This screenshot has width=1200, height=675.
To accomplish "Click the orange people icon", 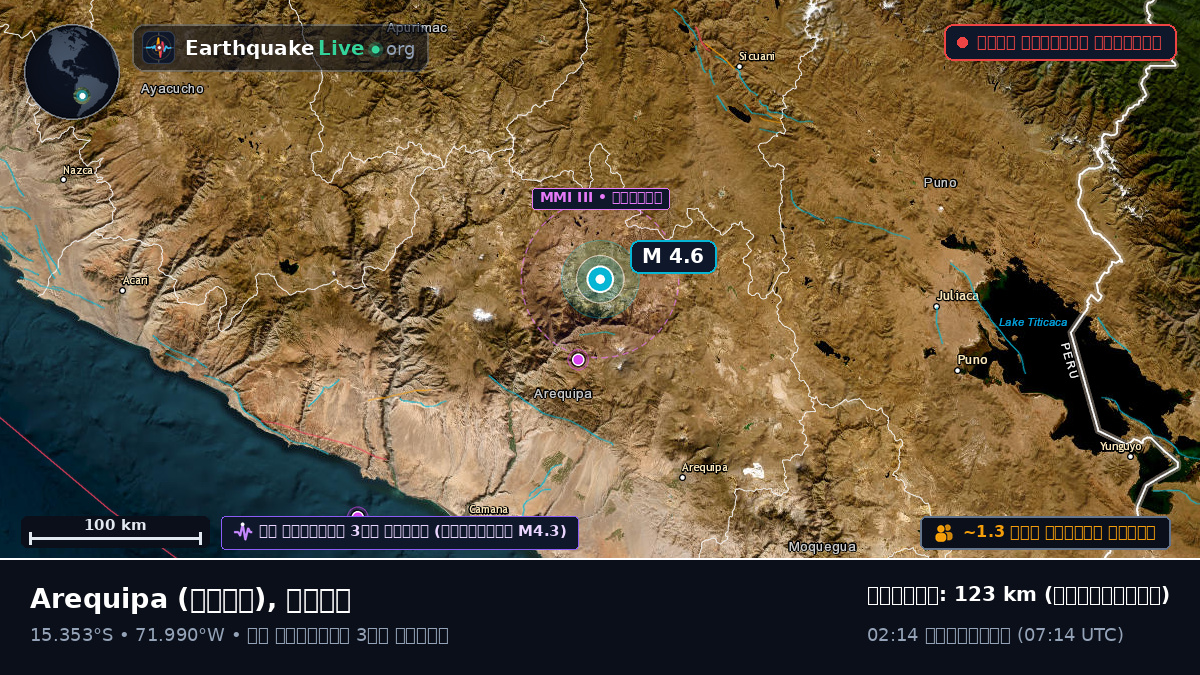I will pyautogui.click(x=944, y=533).
